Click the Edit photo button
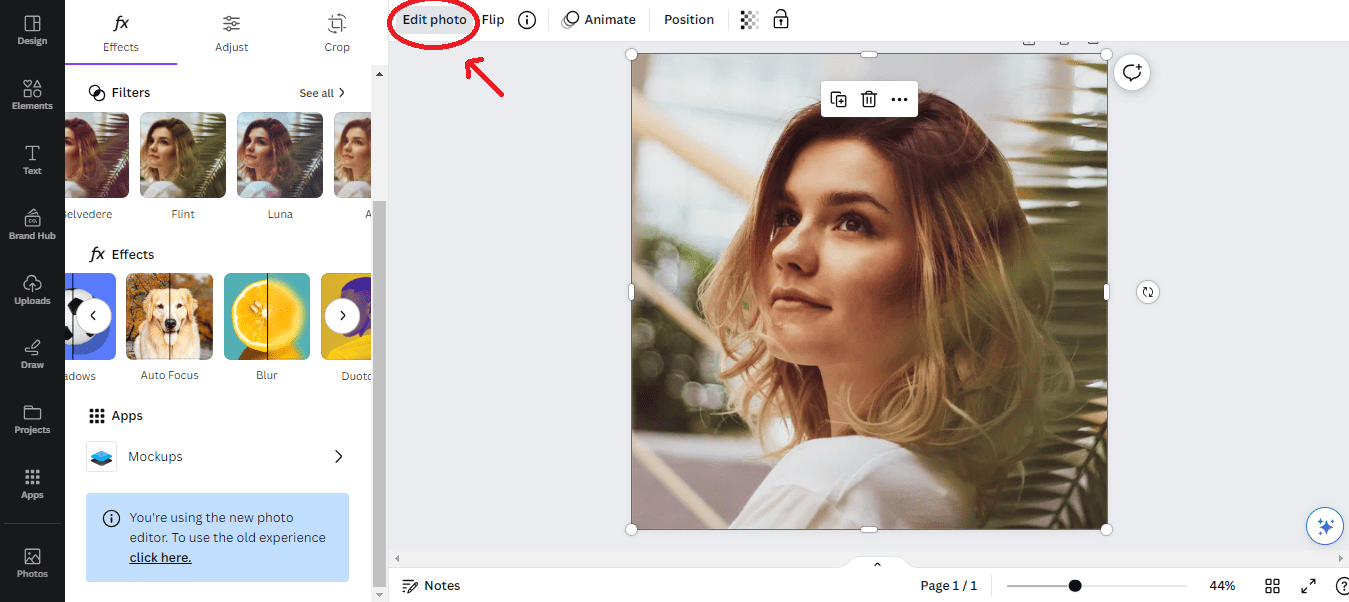The width and height of the screenshot is (1349, 602). click(433, 19)
